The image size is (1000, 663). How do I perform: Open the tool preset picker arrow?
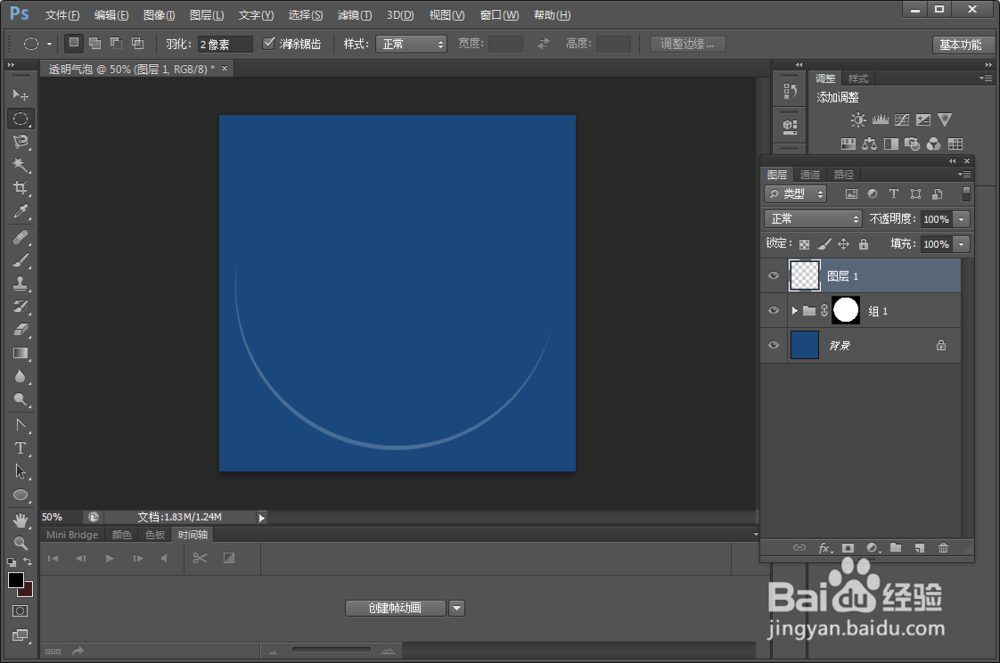tap(49, 44)
